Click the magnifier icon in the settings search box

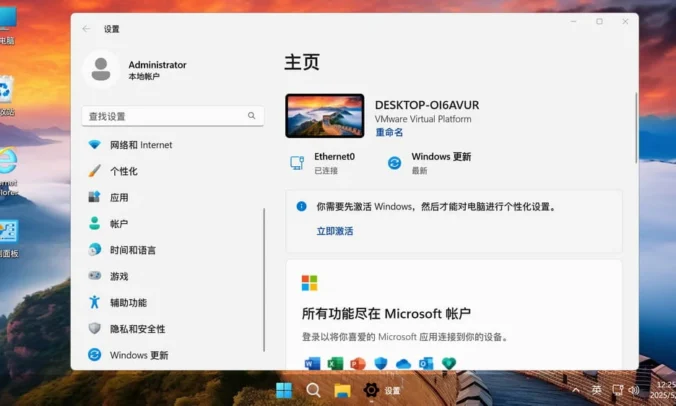pyautogui.click(x=251, y=116)
